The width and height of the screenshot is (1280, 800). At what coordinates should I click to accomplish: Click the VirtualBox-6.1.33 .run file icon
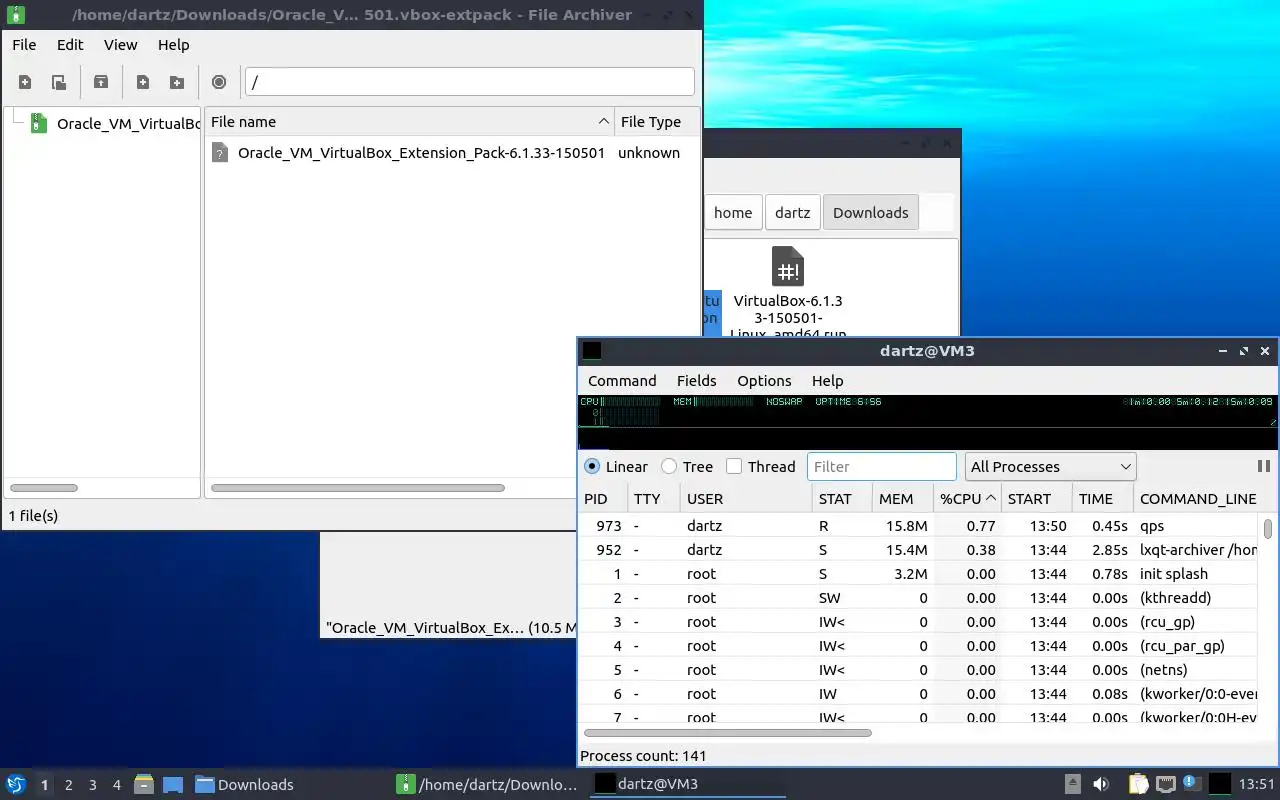tap(788, 267)
